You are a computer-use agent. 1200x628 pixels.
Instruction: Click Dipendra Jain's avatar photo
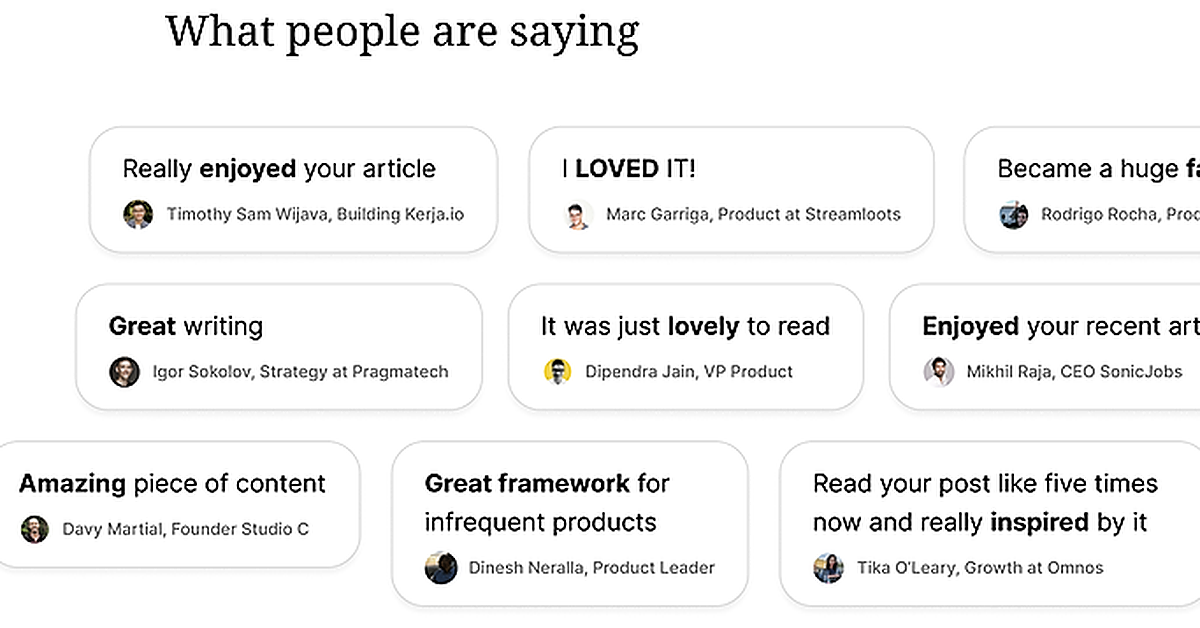(x=557, y=372)
